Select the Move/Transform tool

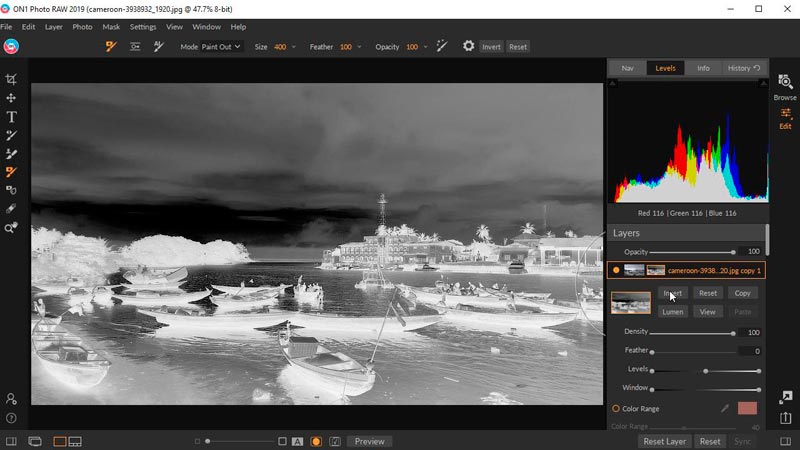click(x=11, y=98)
